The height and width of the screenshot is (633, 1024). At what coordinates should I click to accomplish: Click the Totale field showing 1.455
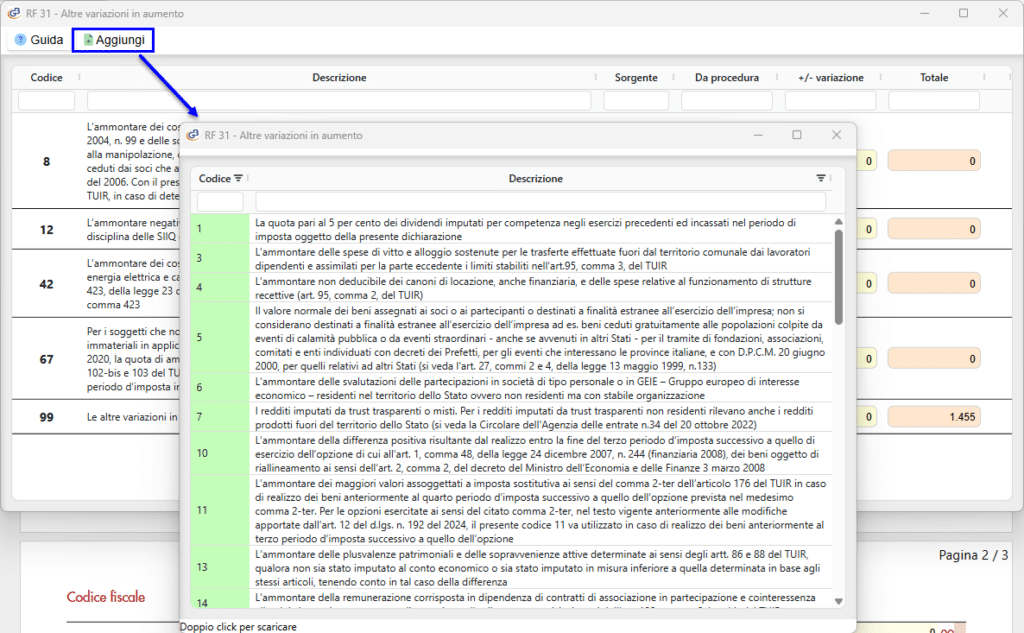click(934, 417)
